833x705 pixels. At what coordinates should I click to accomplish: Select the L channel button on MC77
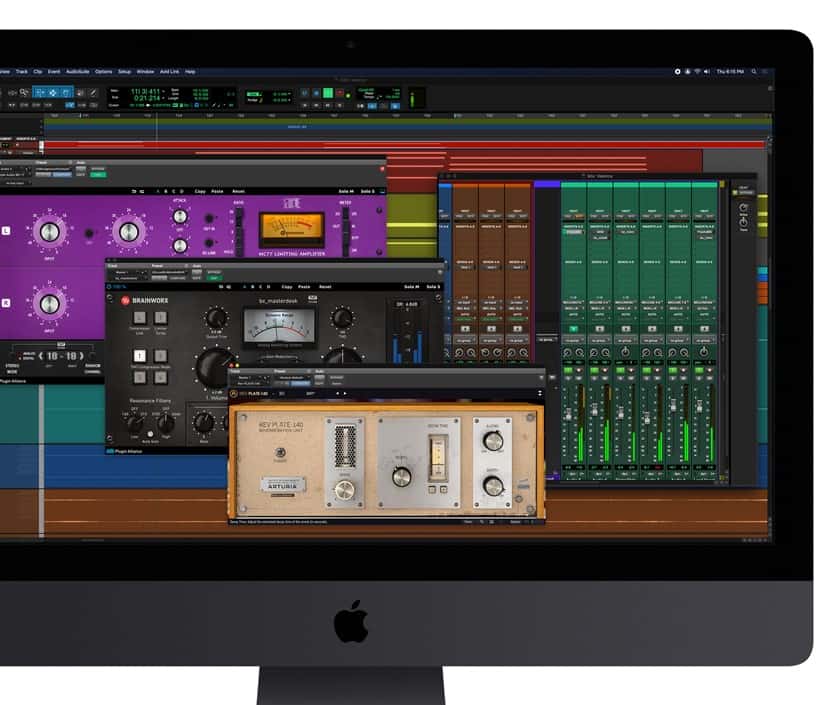6,231
